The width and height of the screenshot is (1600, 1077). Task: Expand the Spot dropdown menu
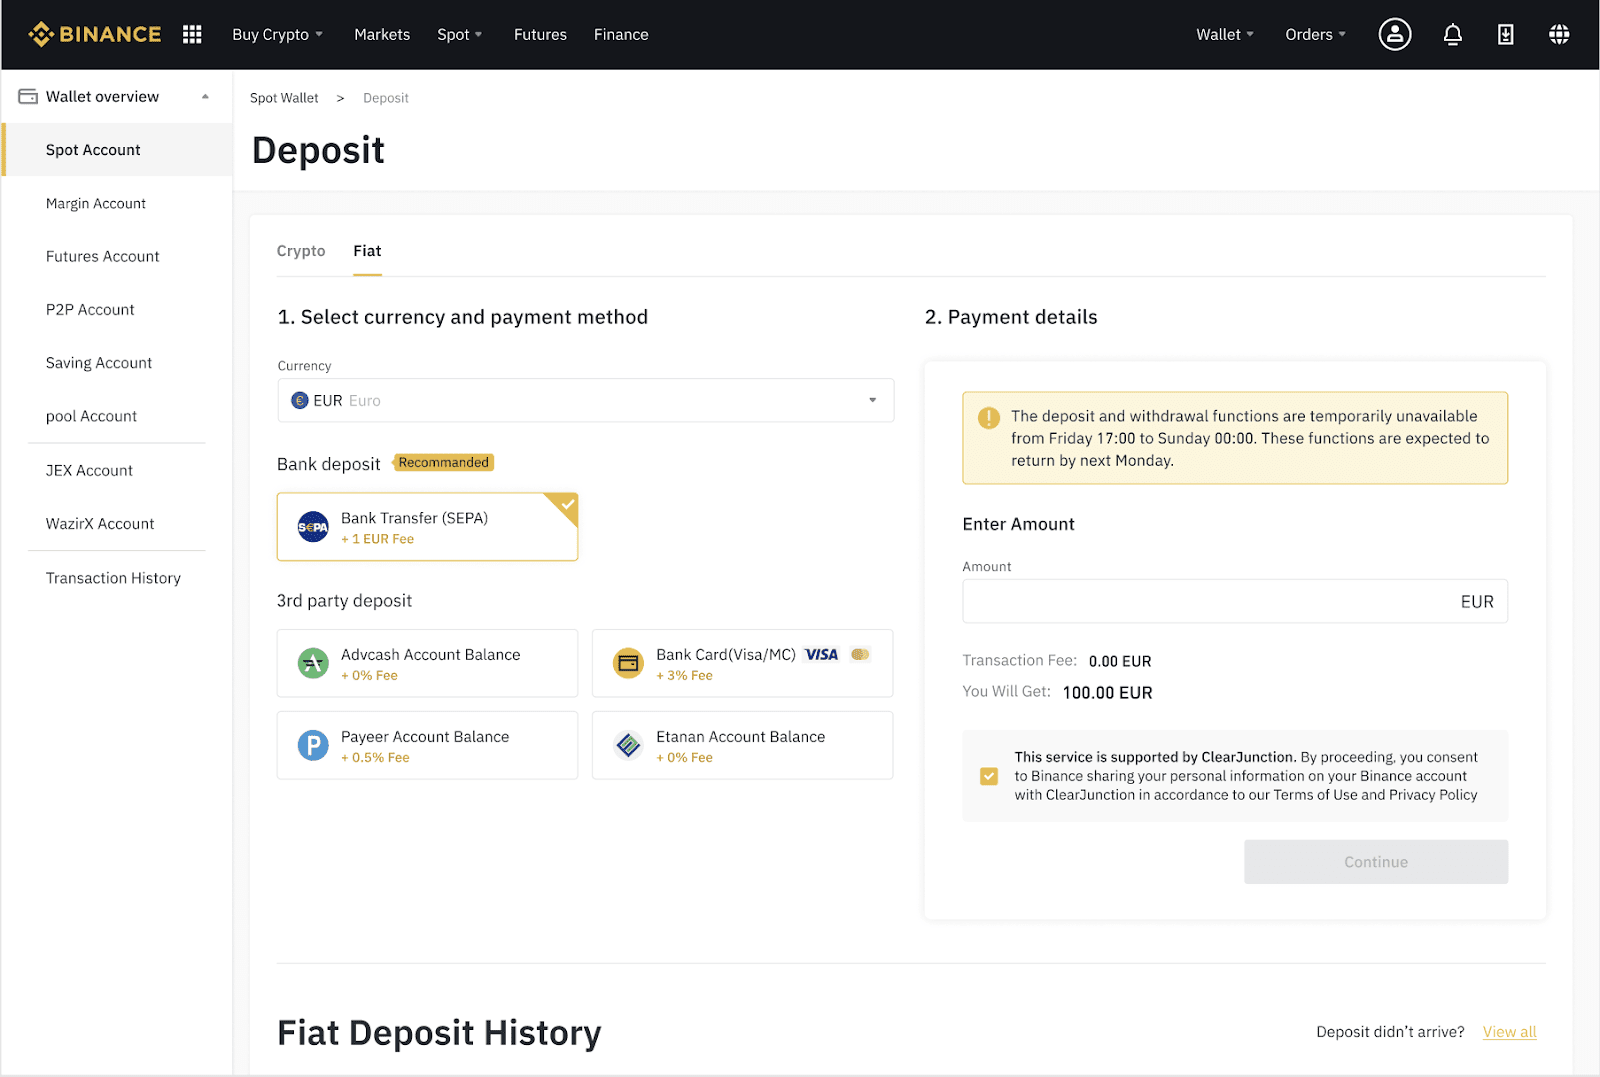point(459,34)
